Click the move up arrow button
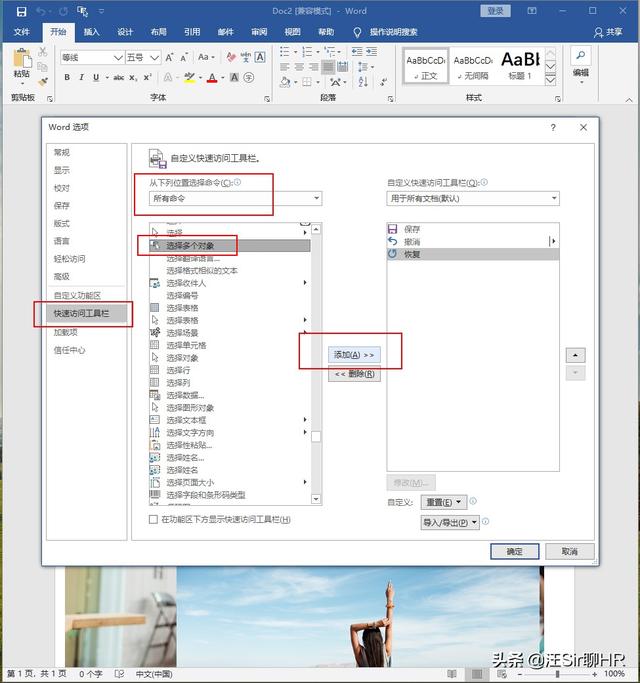This screenshot has height=683, width=640. coord(575,355)
